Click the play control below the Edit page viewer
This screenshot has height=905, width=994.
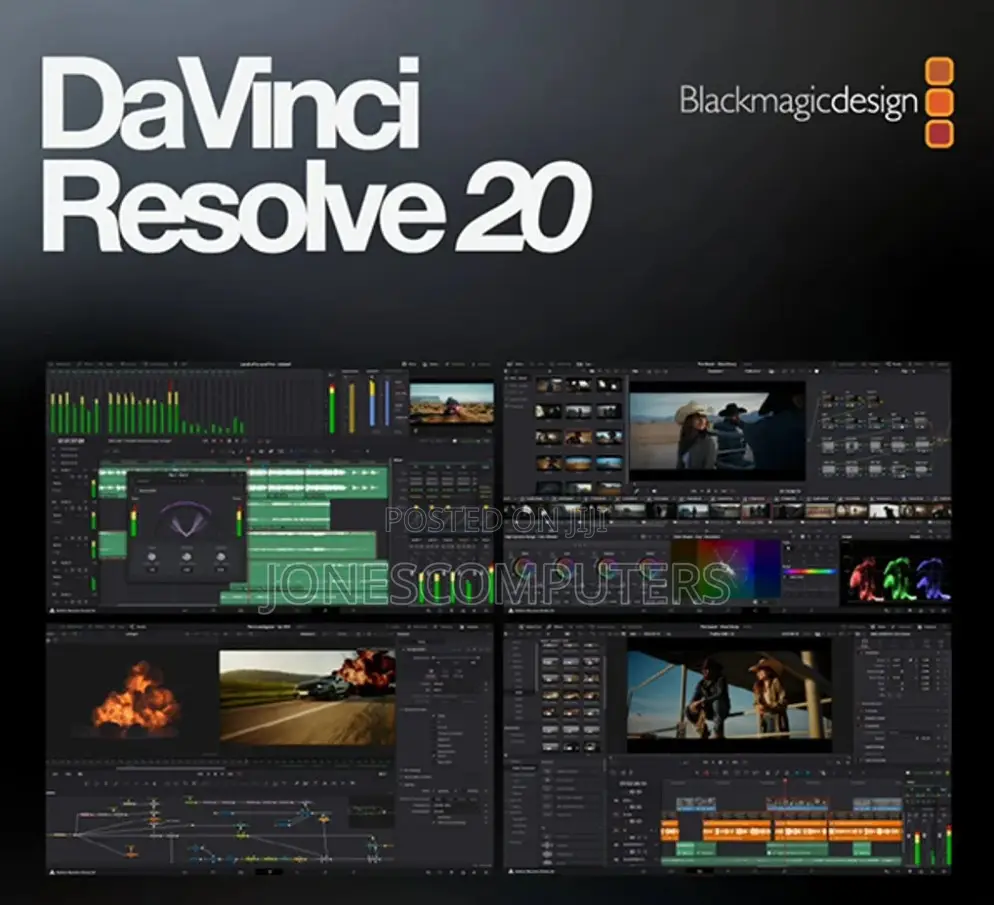tap(720, 762)
